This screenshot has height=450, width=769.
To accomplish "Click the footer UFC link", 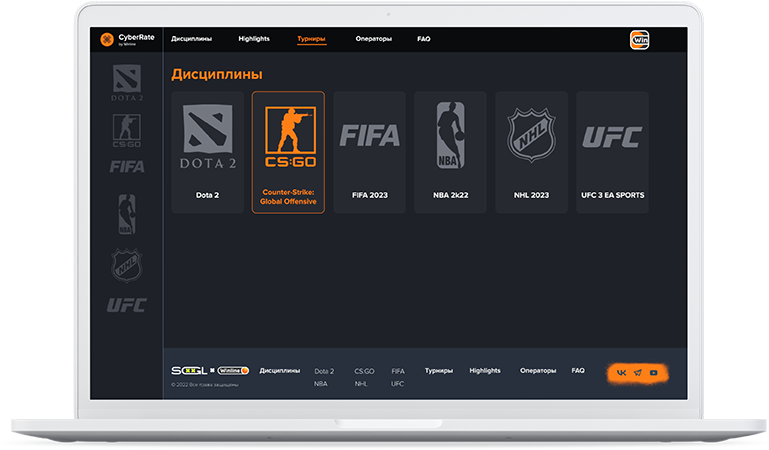I will [398, 384].
